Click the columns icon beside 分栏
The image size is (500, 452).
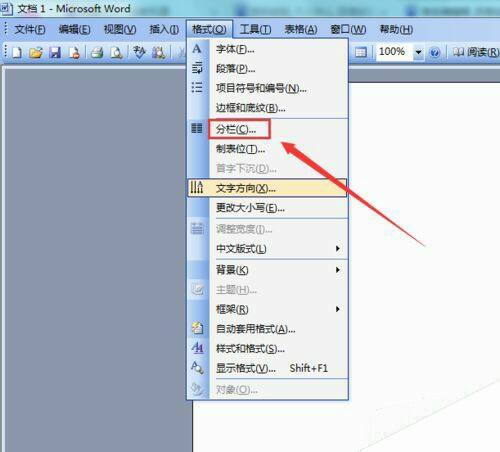[x=197, y=128]
